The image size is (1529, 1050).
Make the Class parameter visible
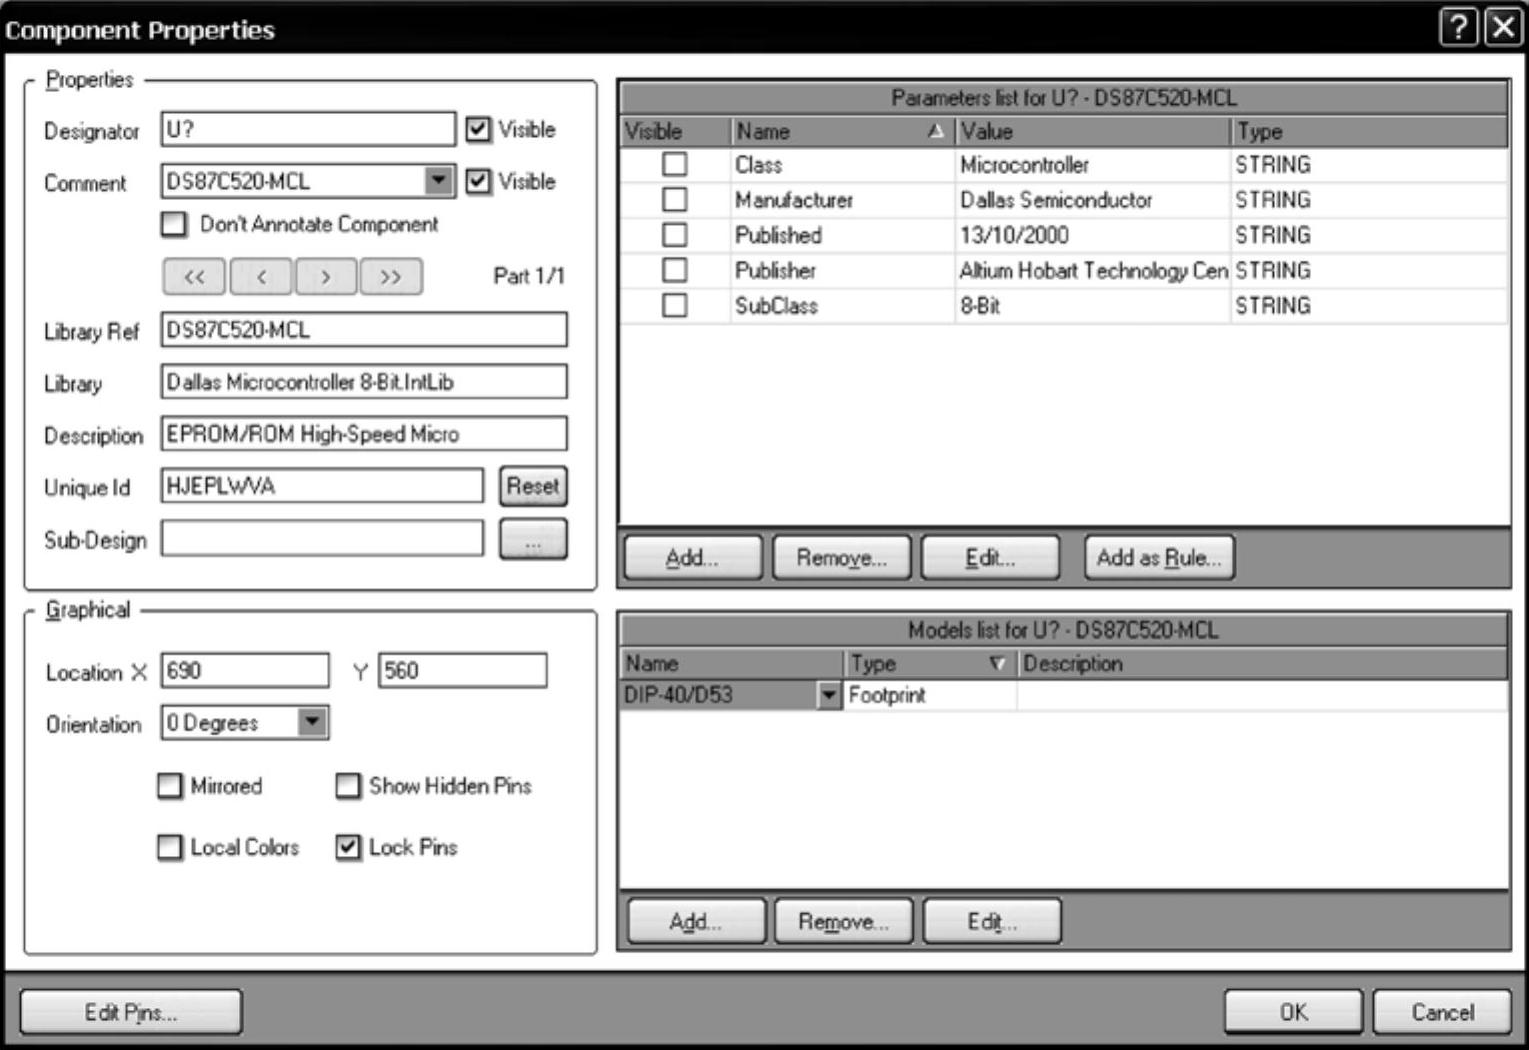click(x=675, y=164)
